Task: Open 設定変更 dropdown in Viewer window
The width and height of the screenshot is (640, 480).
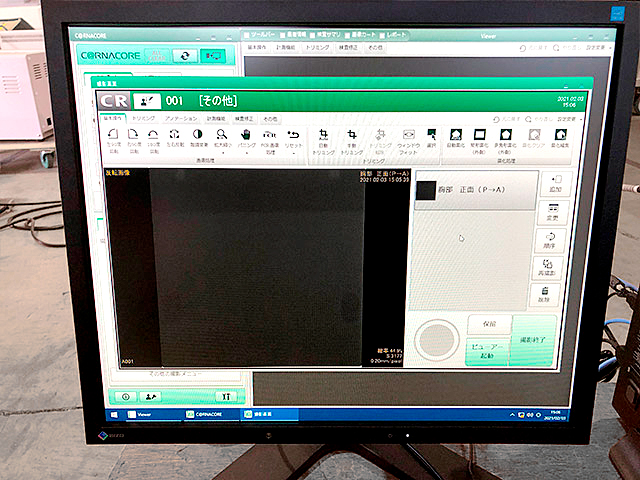Action: [x=599, y=48]
